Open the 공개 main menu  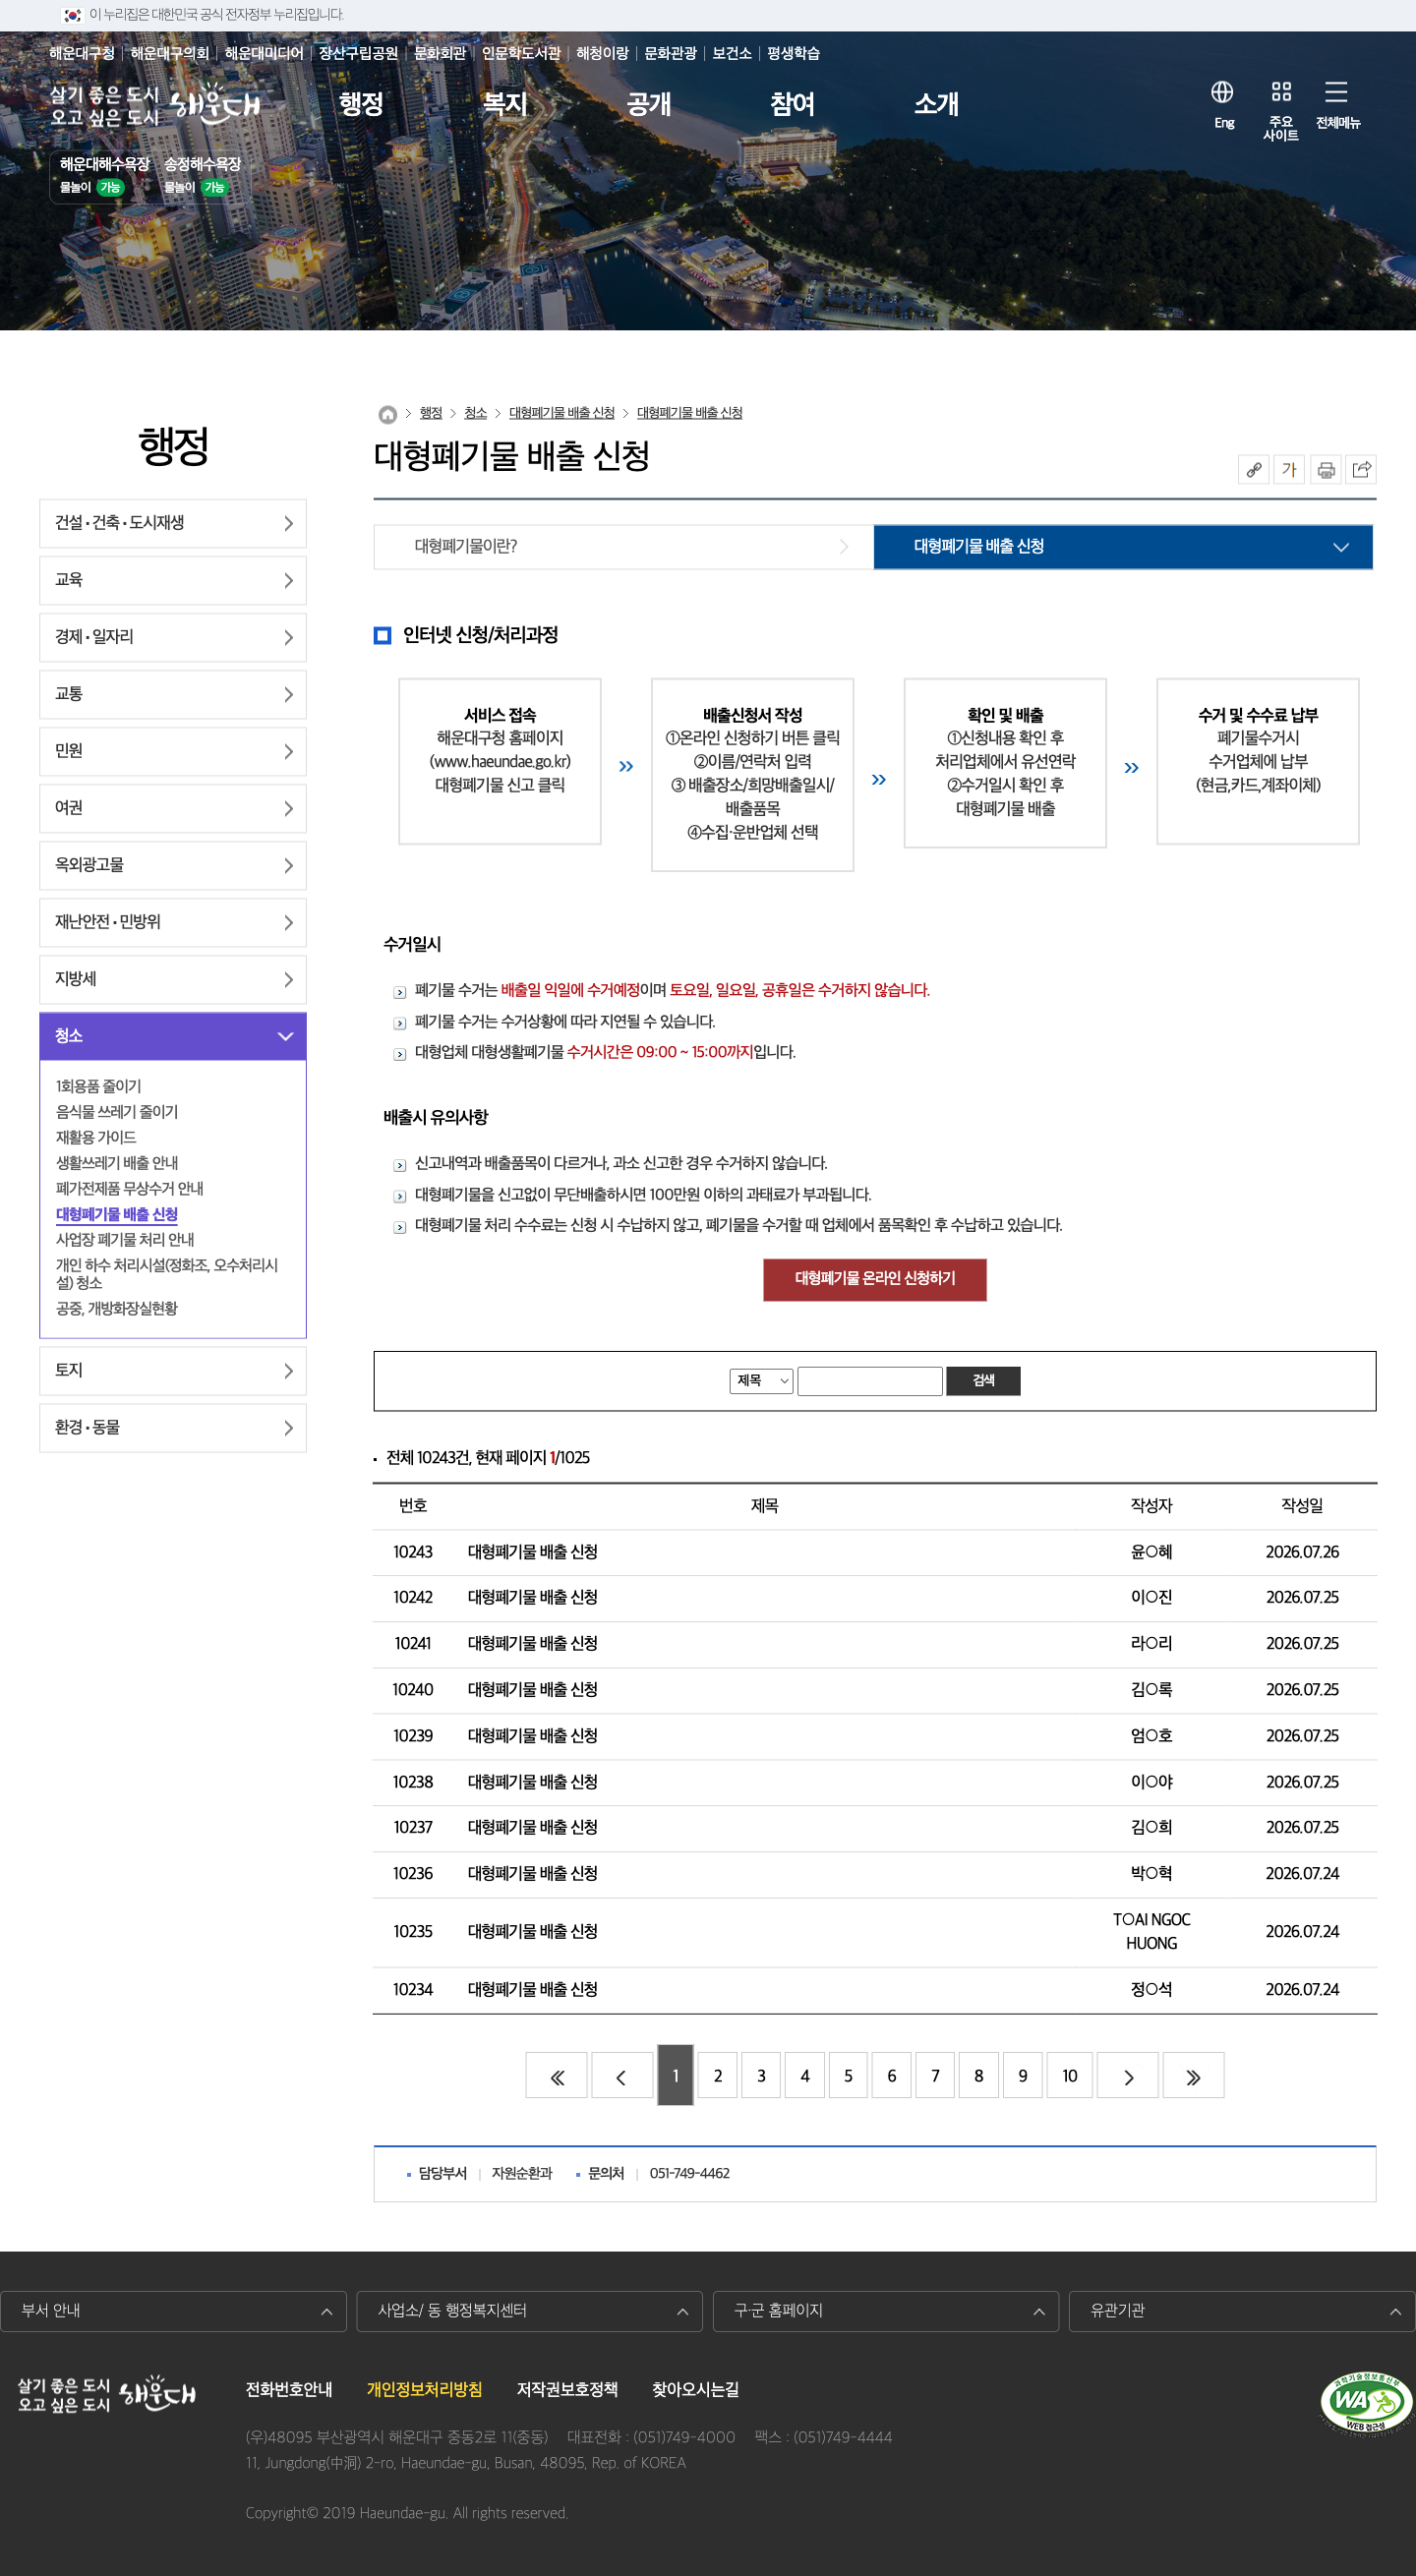pyautogui.click(x=649, y=104)
